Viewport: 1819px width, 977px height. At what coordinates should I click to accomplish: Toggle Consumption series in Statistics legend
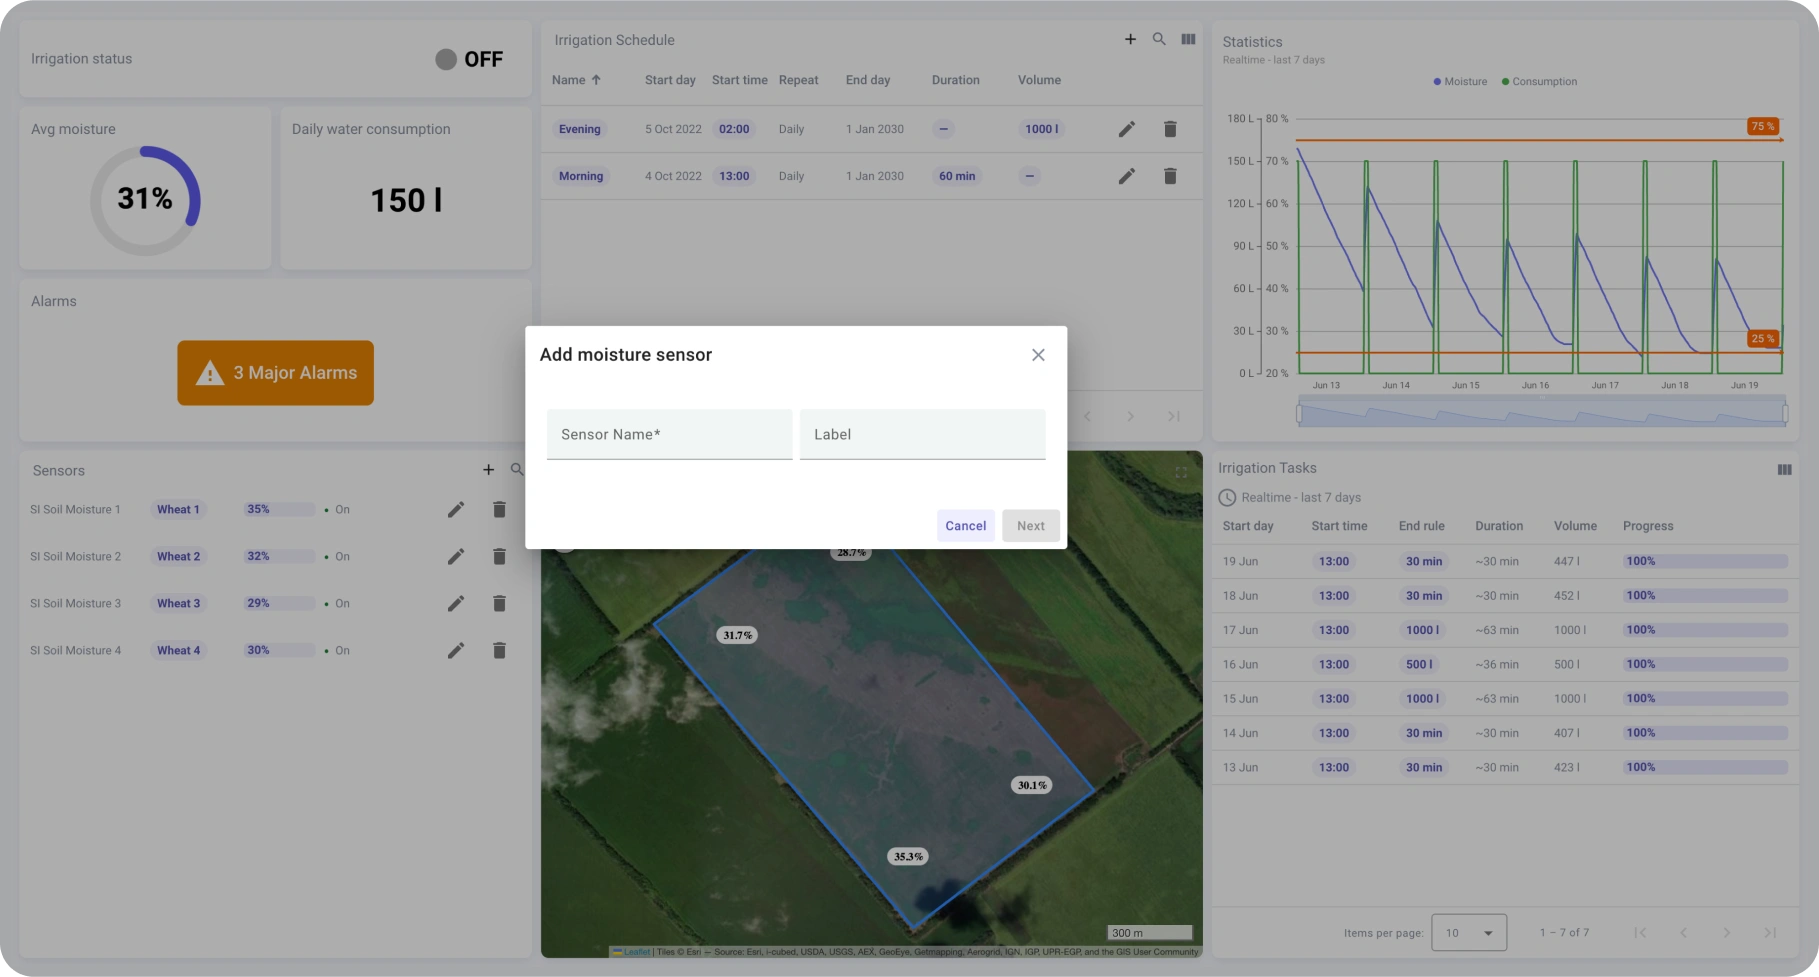click(1539, 82)
